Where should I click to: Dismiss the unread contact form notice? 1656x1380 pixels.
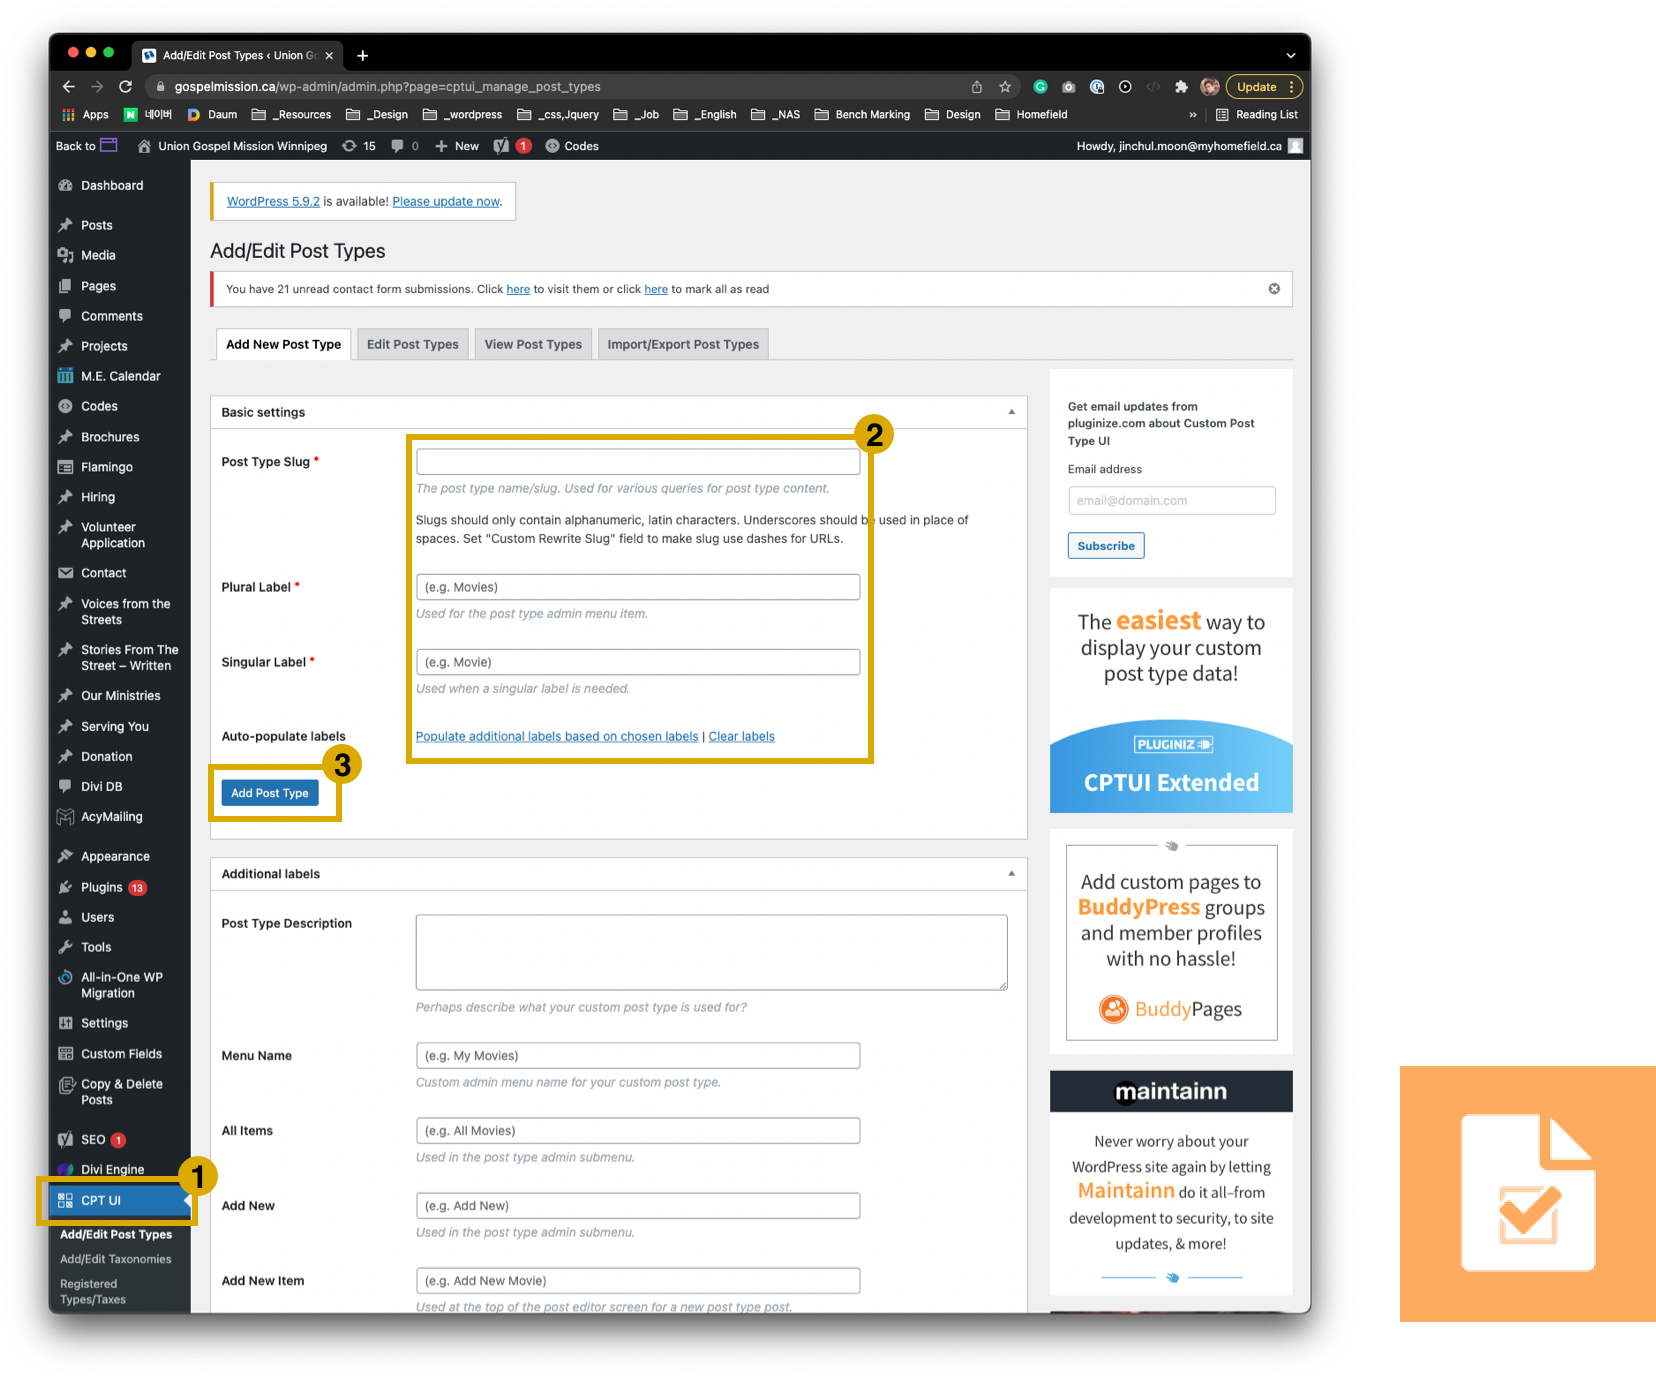tap(1274, 289)
